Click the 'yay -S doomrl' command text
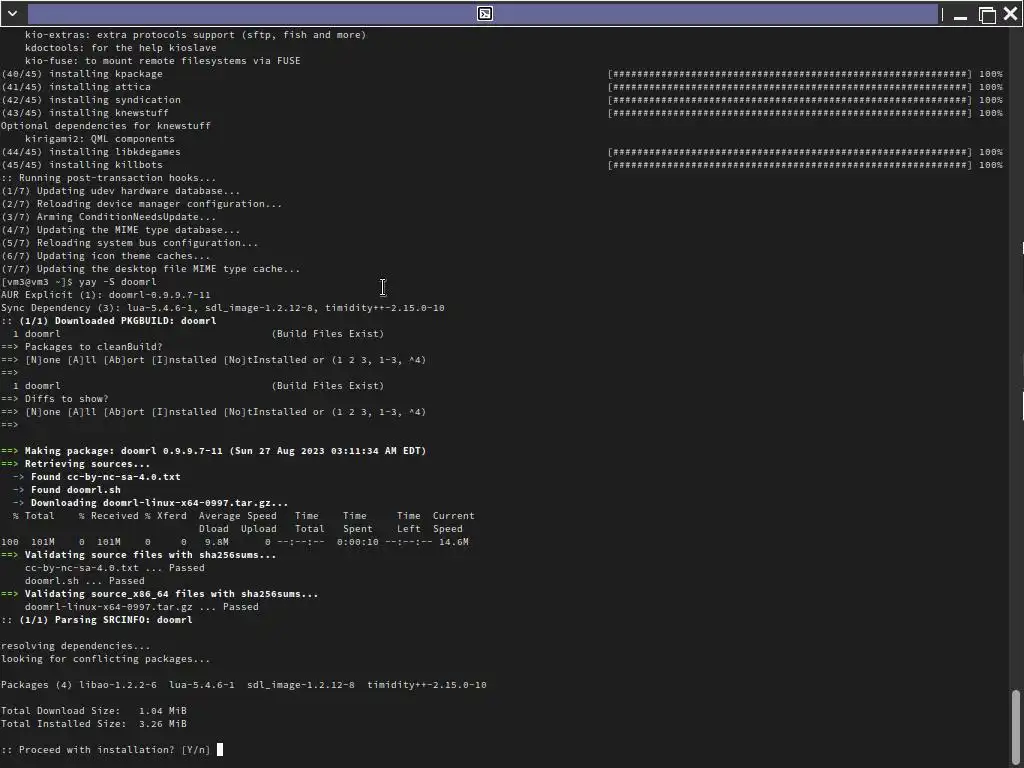The height and width of the screenshot is (768, 1024). click(118, 282)
